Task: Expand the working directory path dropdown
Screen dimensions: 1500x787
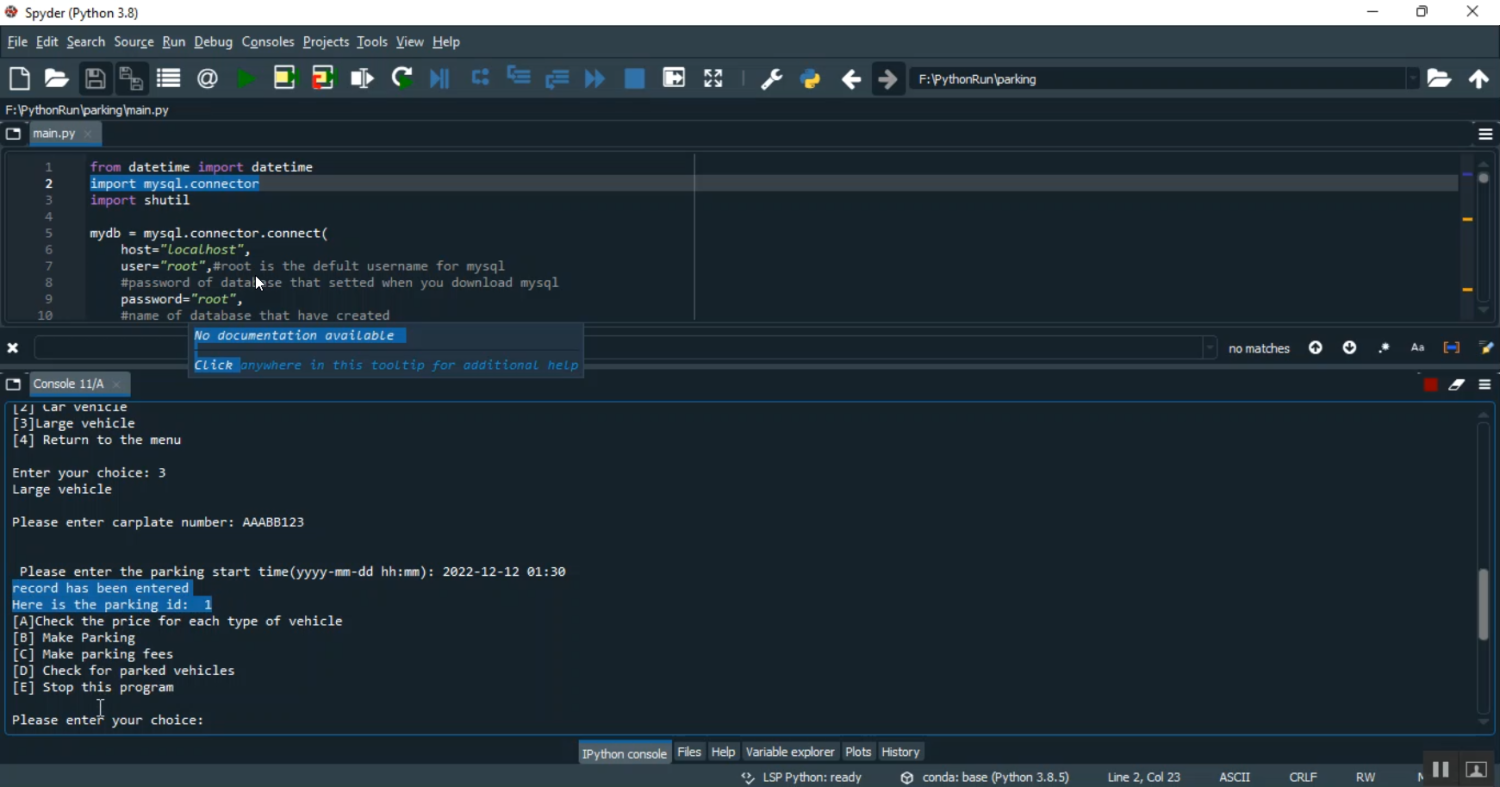Action: [x=1412, y=79]
